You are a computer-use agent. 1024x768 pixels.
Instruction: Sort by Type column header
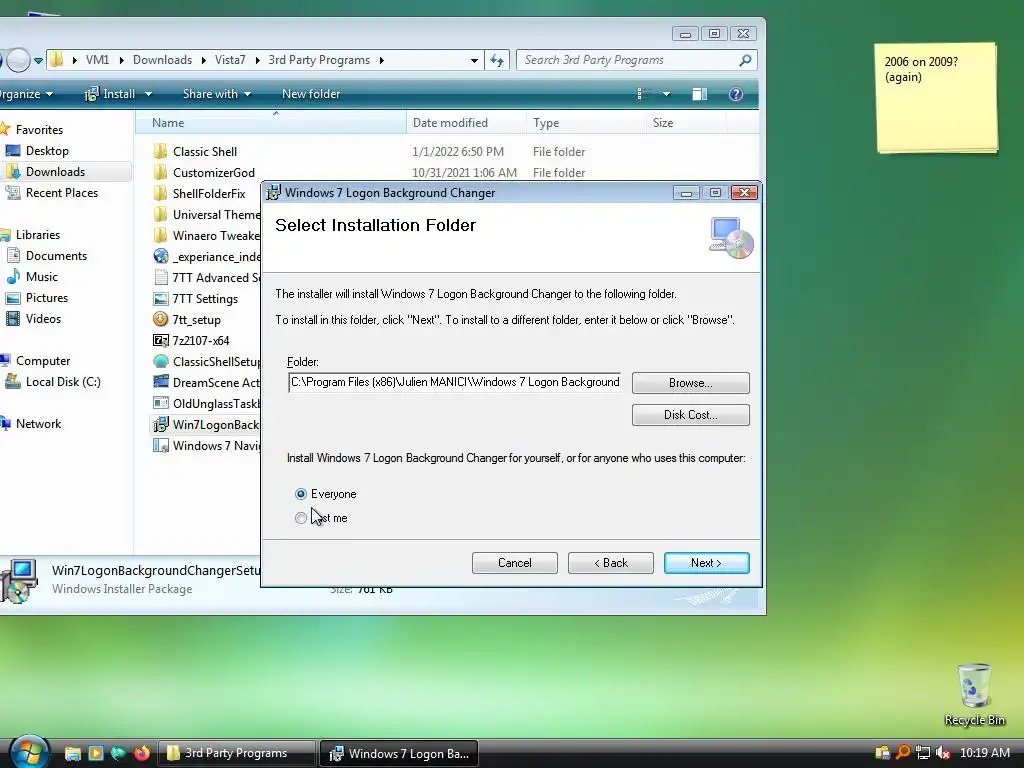click(586, 123)
